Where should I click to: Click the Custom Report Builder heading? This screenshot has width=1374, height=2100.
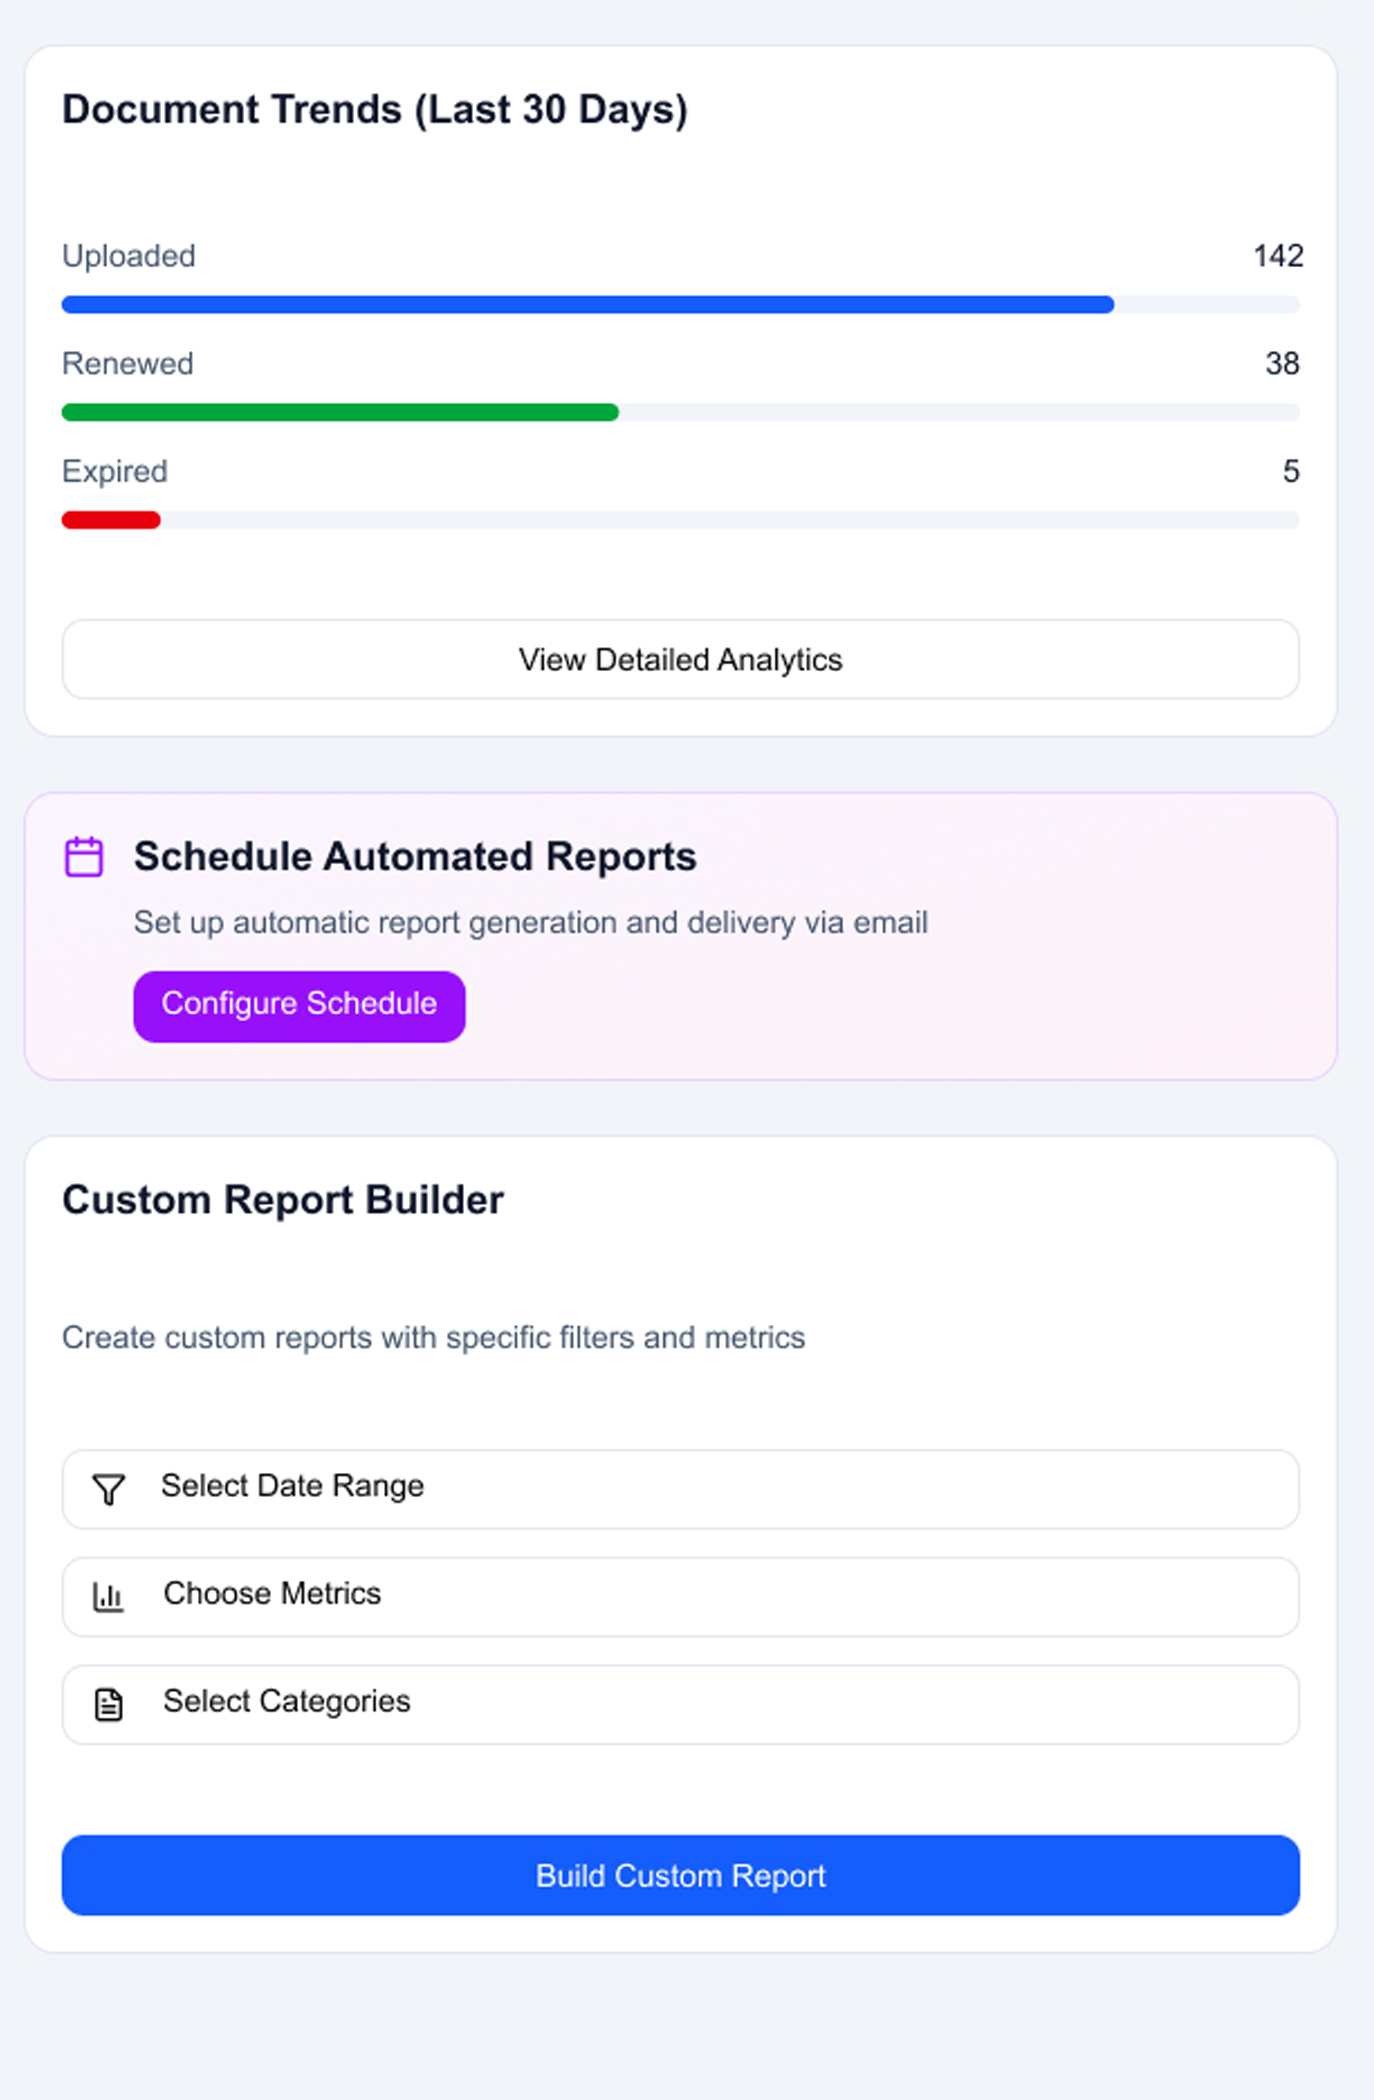tap(283, 1200)
